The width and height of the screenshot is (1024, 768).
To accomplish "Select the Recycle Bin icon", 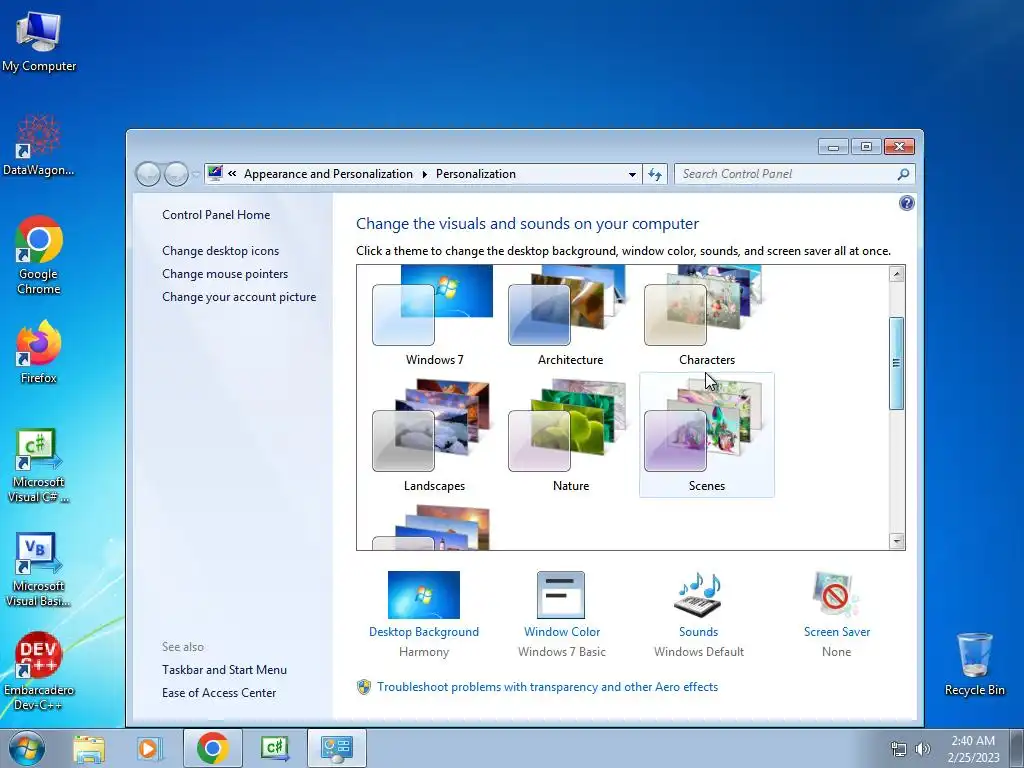I will pyautogui.click(x=974, y=664).
